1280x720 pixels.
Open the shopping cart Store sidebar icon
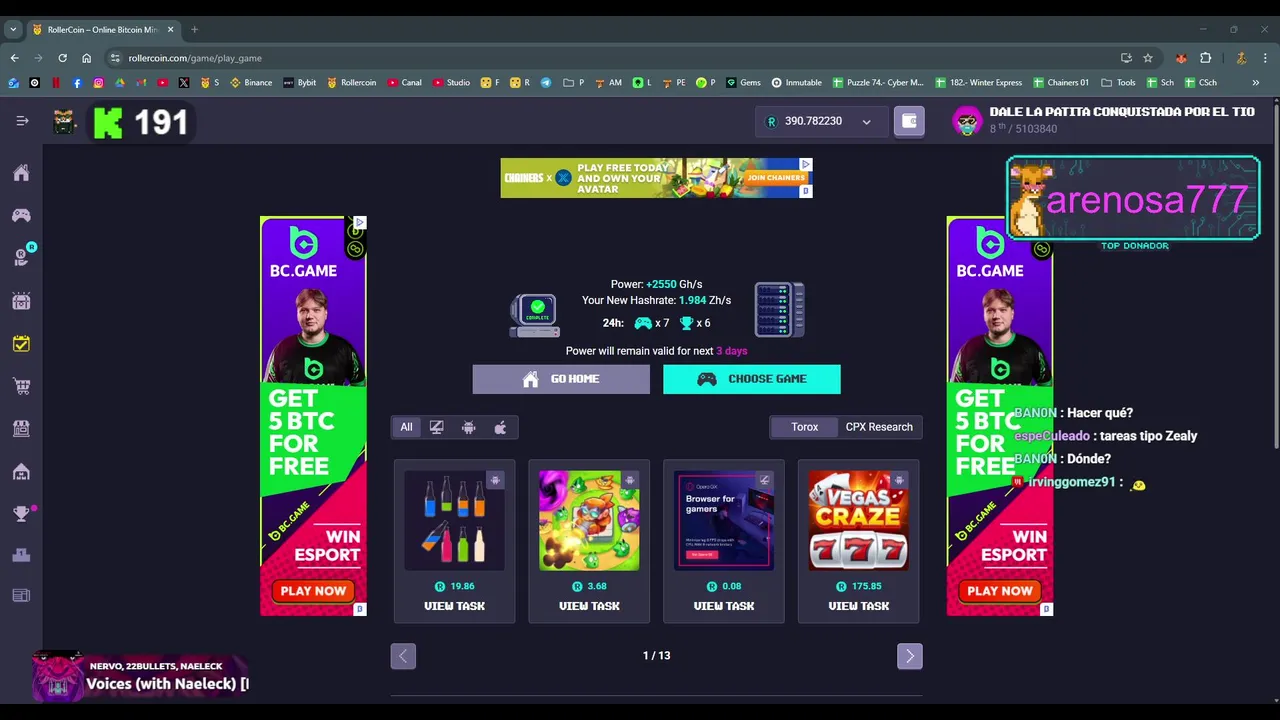coord(21,386)
